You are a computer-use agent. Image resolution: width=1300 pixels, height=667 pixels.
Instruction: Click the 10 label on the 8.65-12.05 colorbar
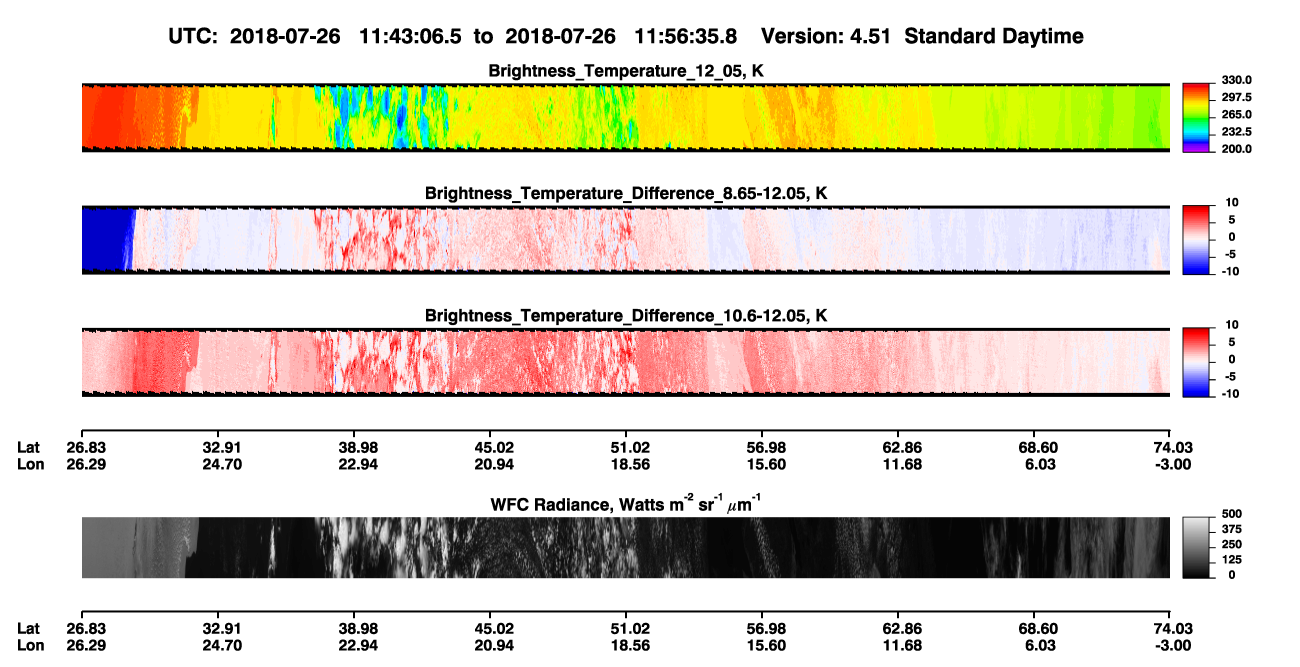[x=1233, y=203]
